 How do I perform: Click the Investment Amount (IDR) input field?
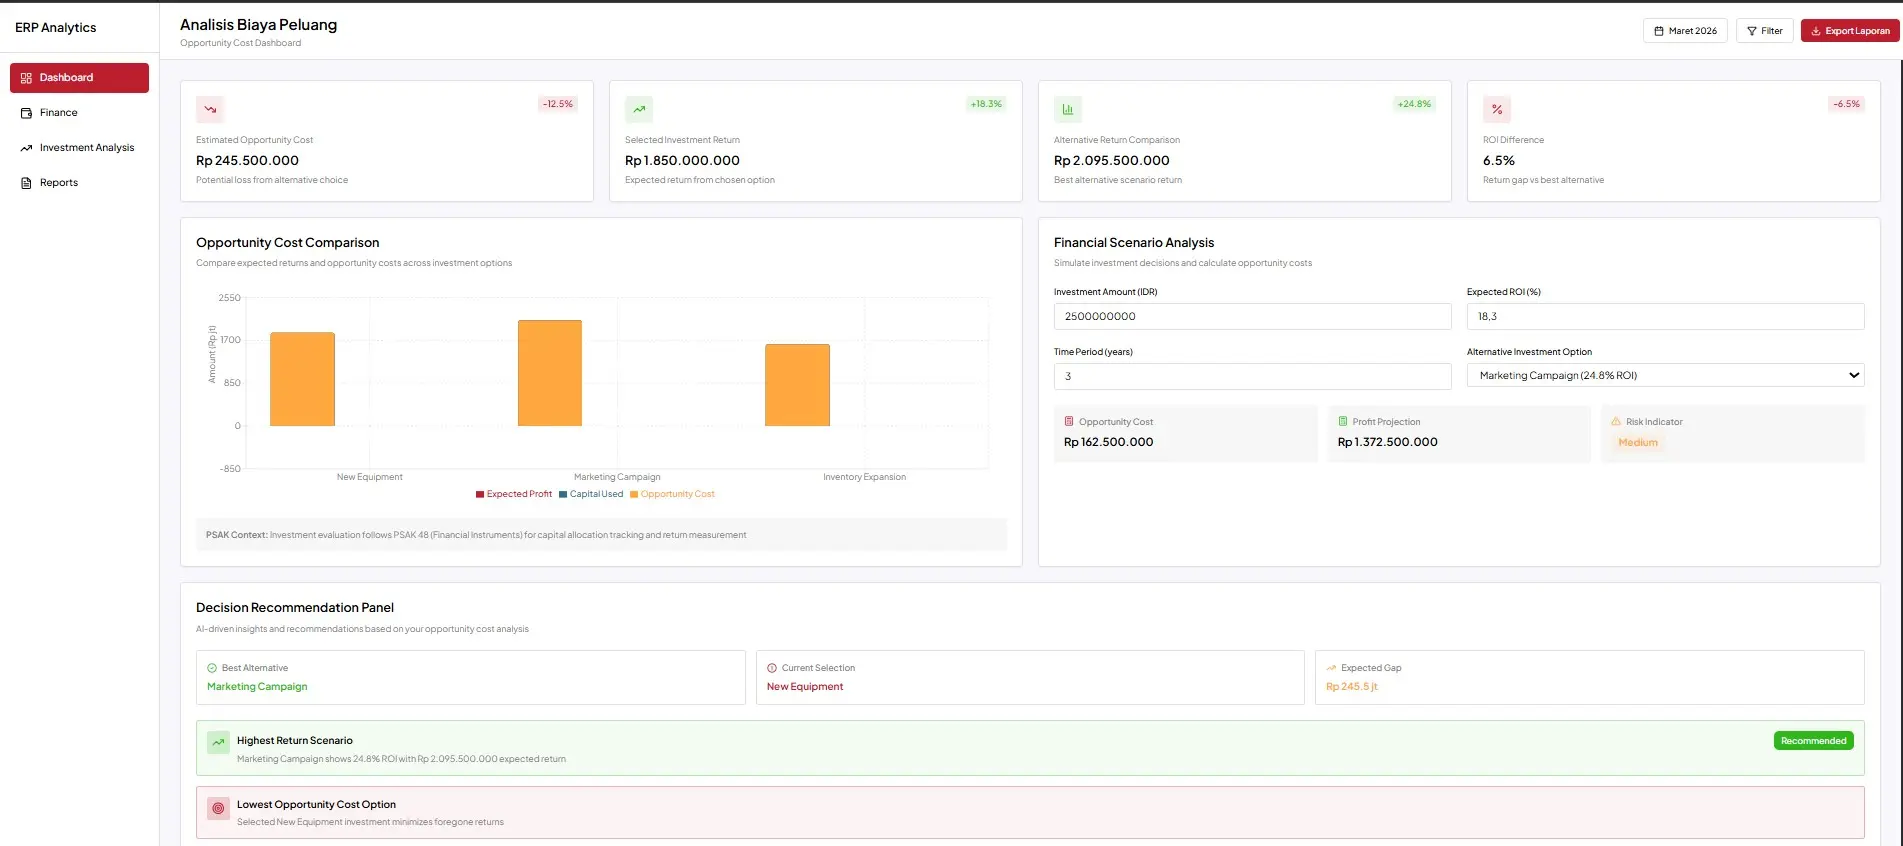pos(1252,317)
